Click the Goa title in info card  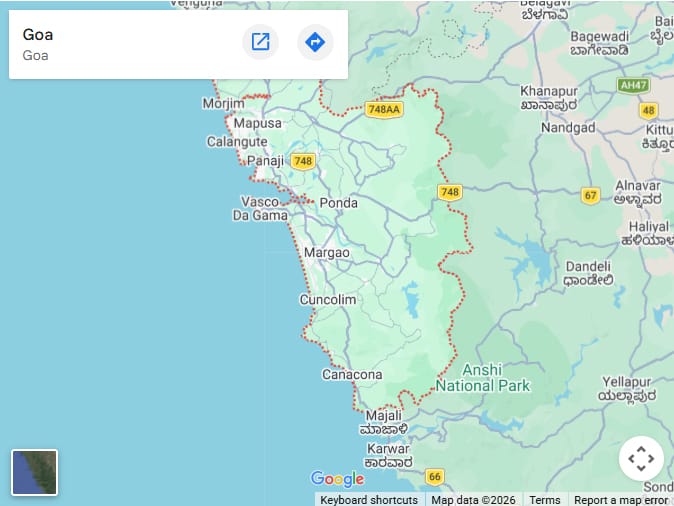[x=38, y=34]
